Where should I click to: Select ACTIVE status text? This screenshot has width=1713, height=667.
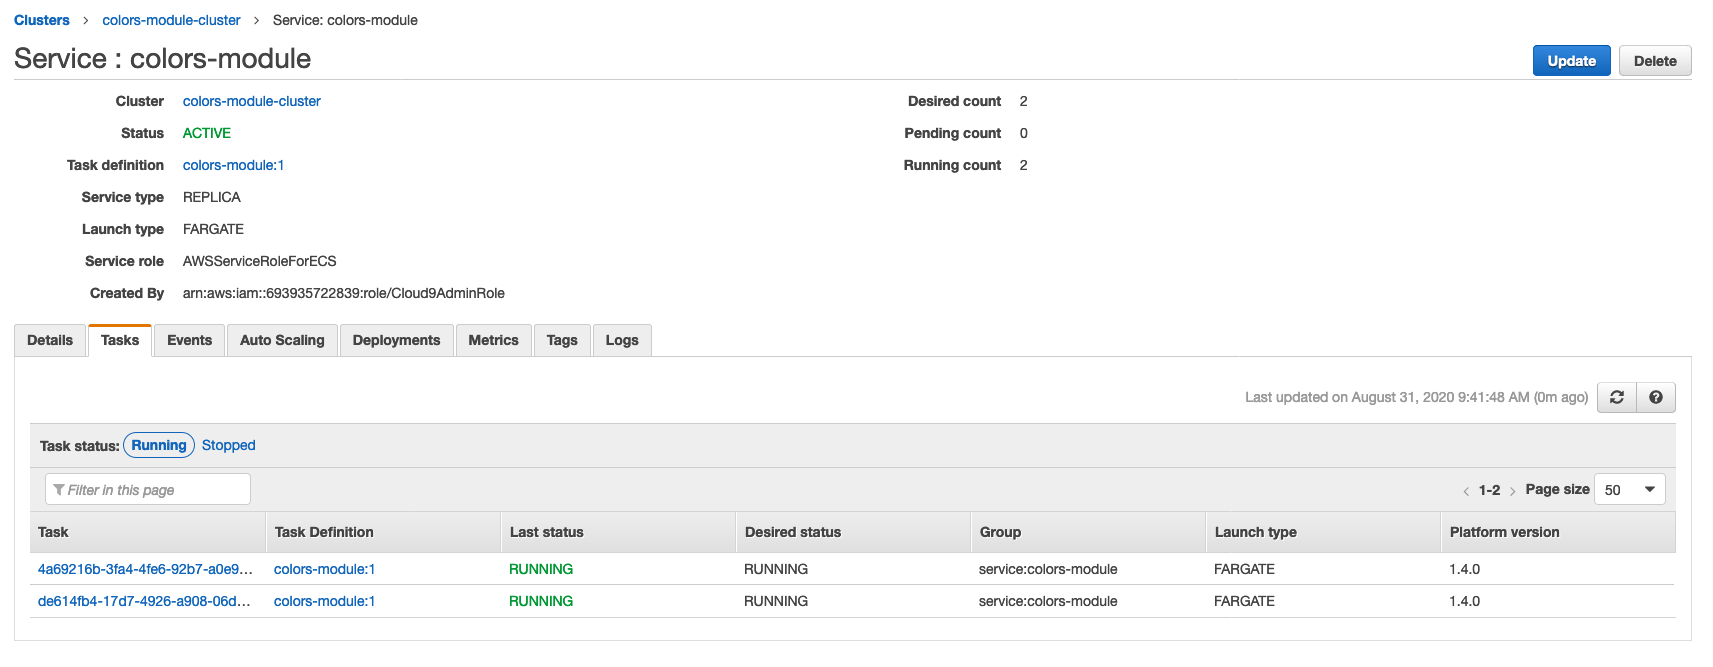click(x=207, y=133)
